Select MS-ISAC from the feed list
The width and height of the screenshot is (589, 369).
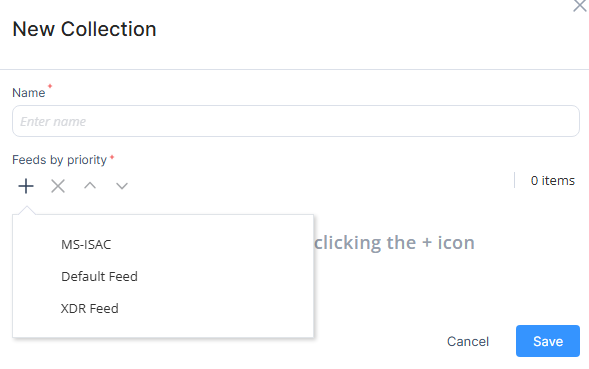click(x=86, y=245)
